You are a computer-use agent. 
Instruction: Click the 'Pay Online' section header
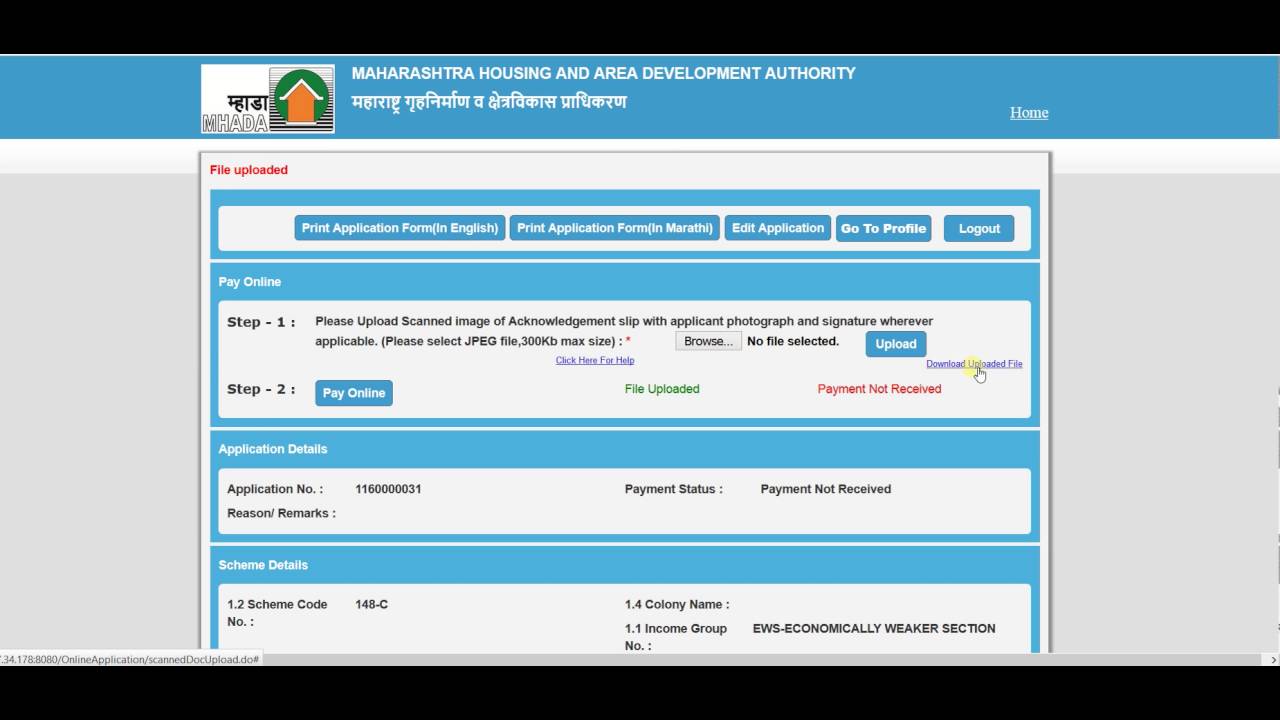coord(250,282)
